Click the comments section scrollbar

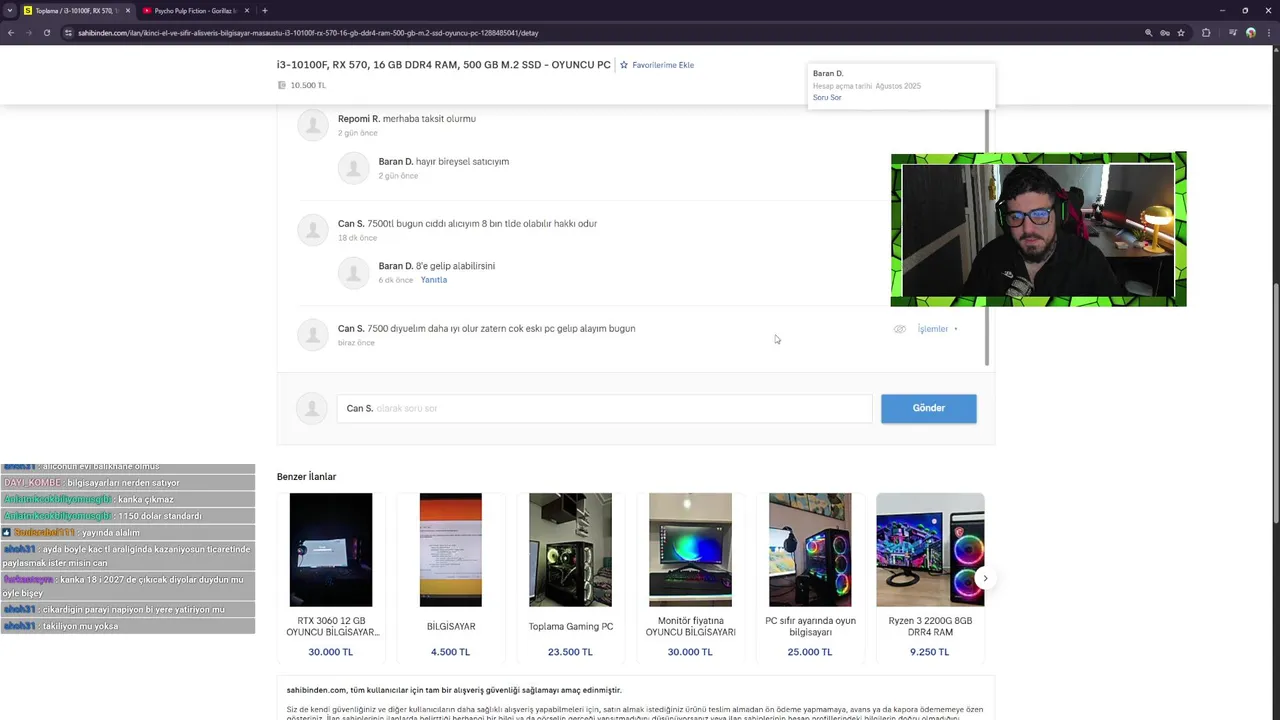(x=987, y=236)
